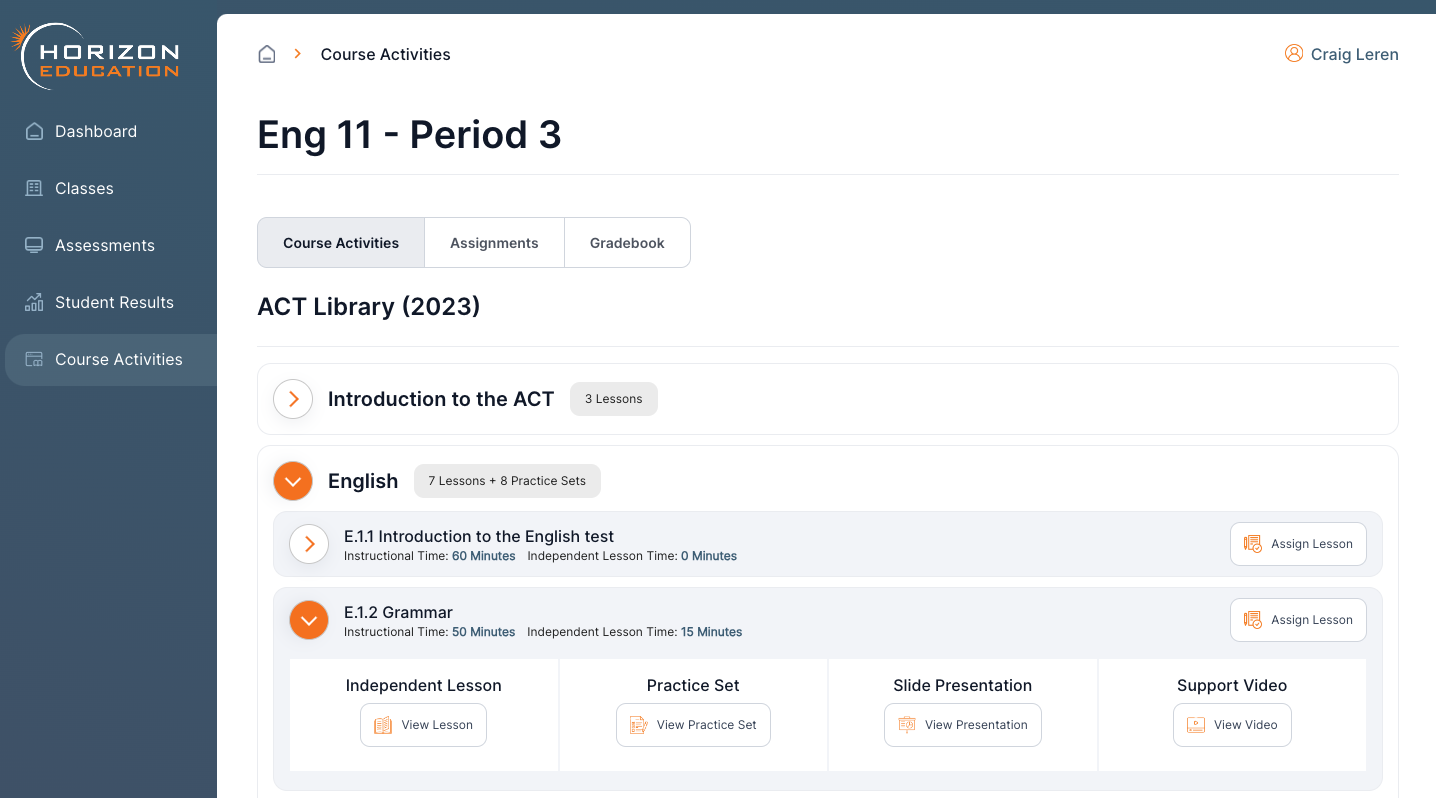Switch to the Gradebook tab

627,243
